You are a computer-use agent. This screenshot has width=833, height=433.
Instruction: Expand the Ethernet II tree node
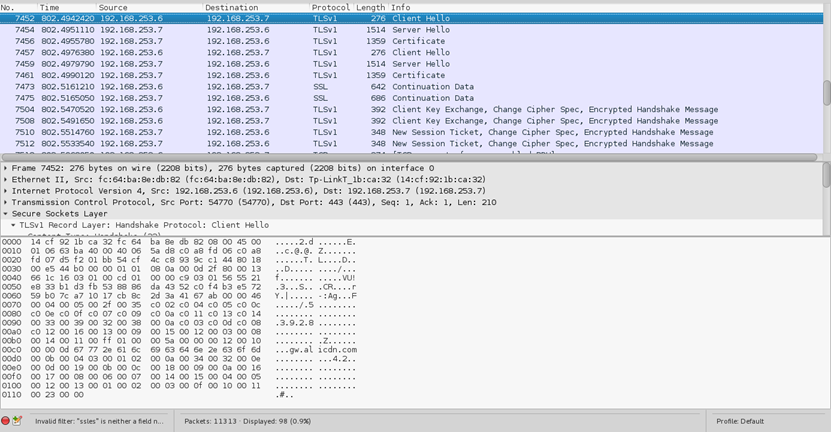[x=5, y=179]
